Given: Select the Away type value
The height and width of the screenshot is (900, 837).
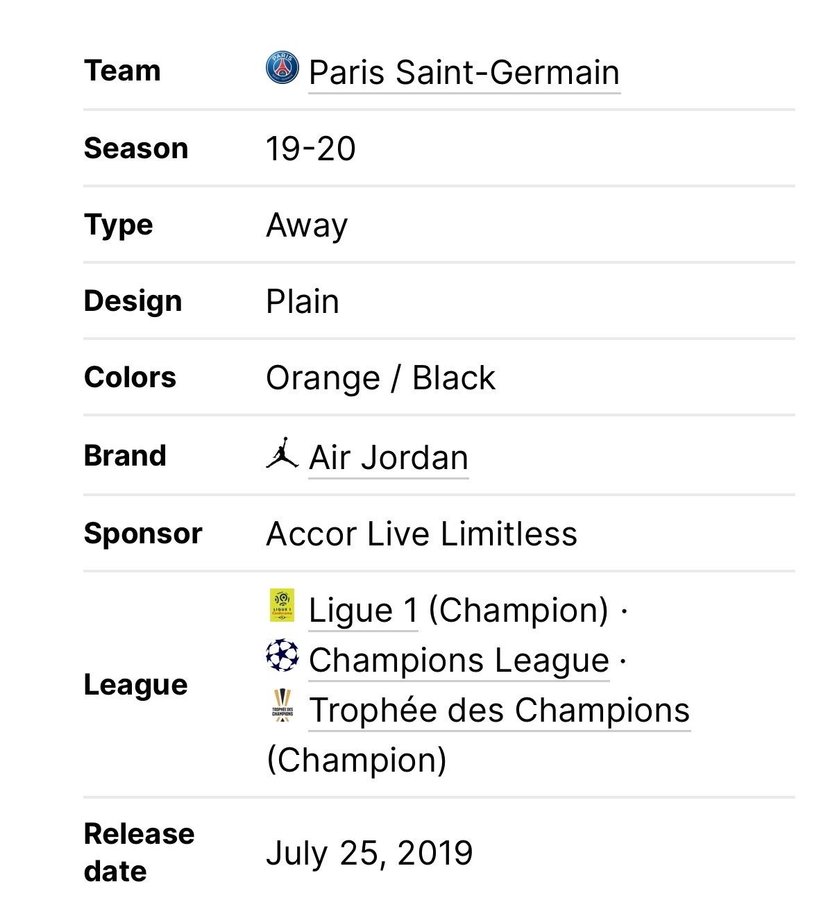Looking at the screenshot, I should tap(307, 226).
